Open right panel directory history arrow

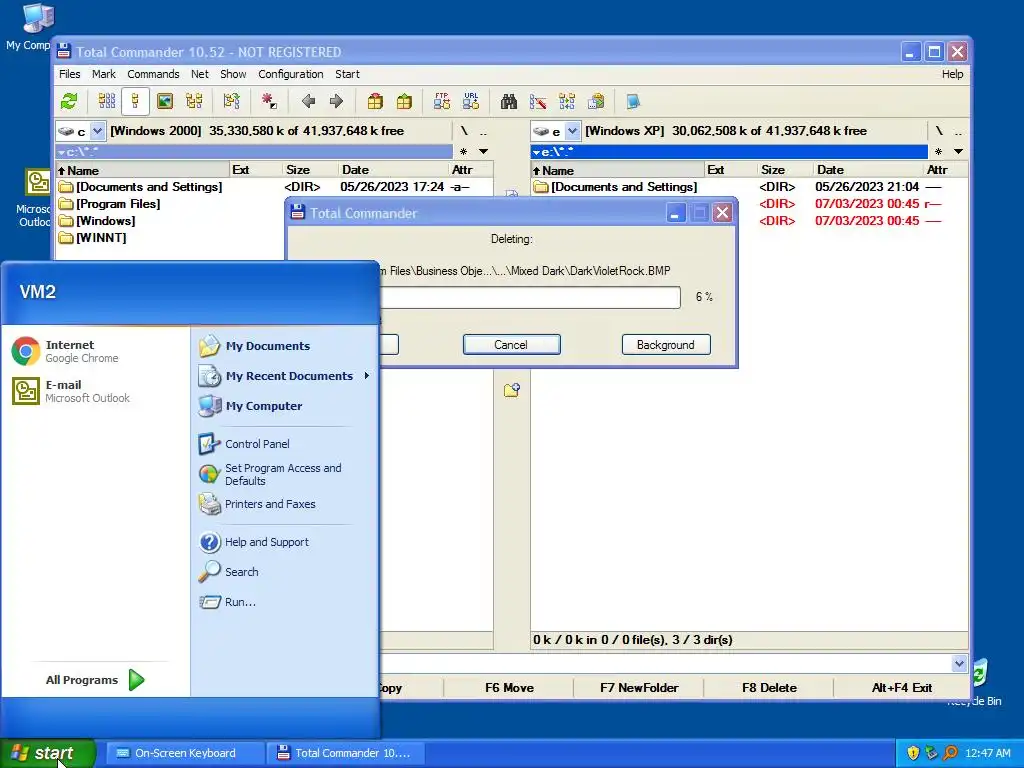[959, 152]
